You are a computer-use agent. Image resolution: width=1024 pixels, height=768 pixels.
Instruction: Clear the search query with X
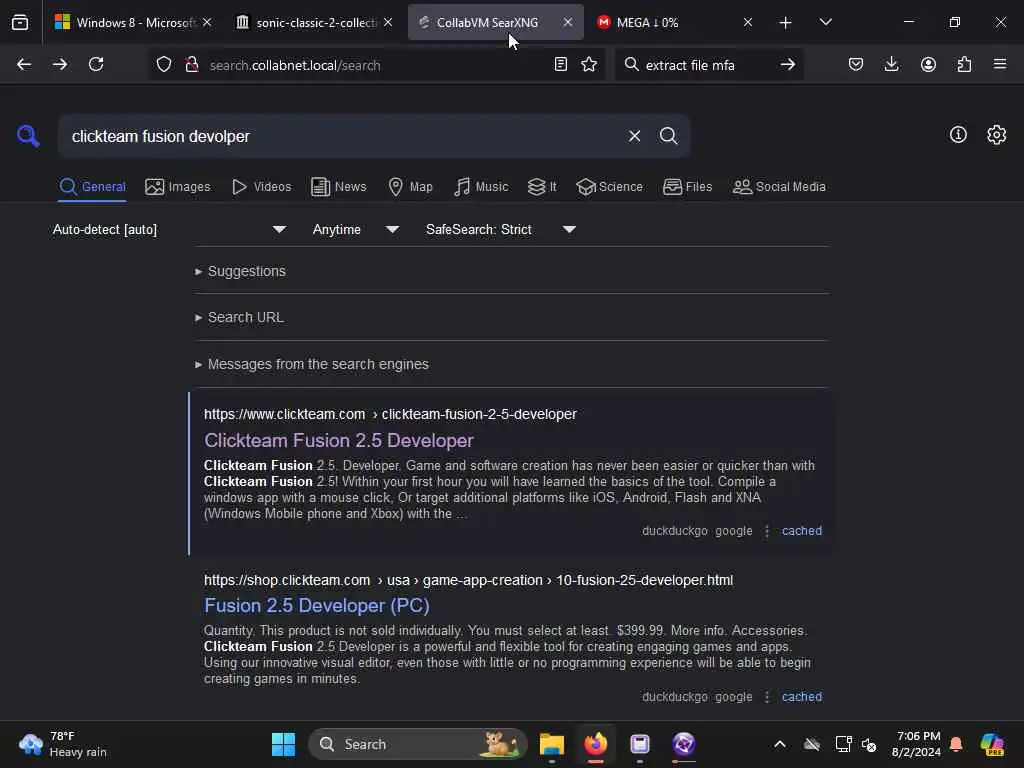(x=634, y=136)
